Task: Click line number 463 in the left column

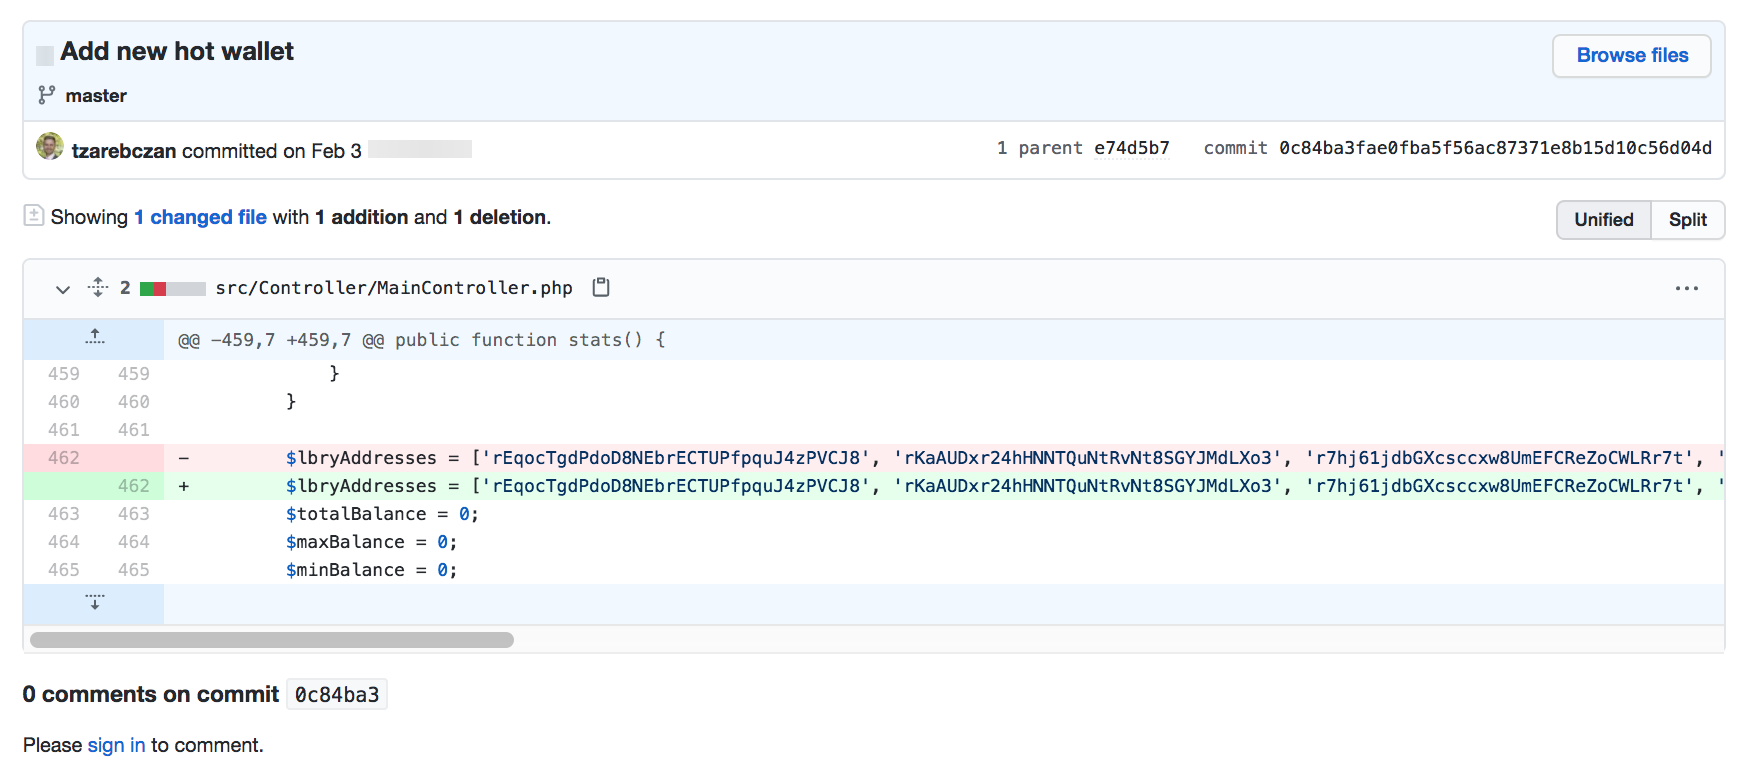Action: tap(63, 514)
